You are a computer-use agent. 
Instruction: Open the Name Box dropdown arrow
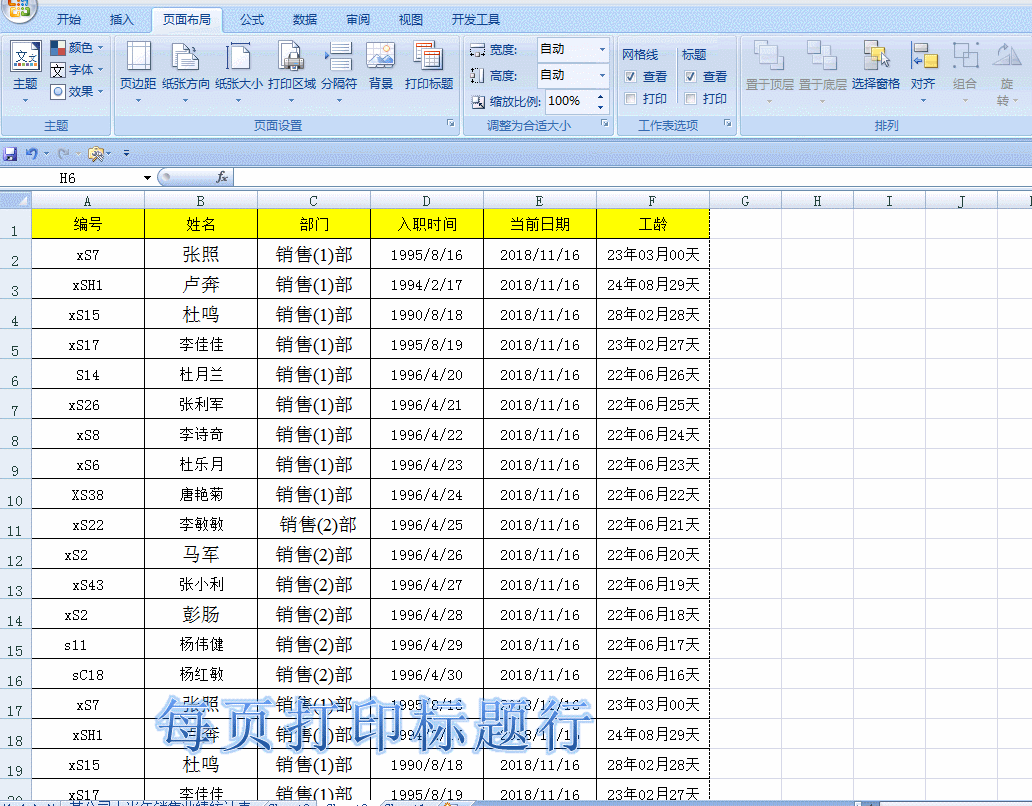click(147, 178)
